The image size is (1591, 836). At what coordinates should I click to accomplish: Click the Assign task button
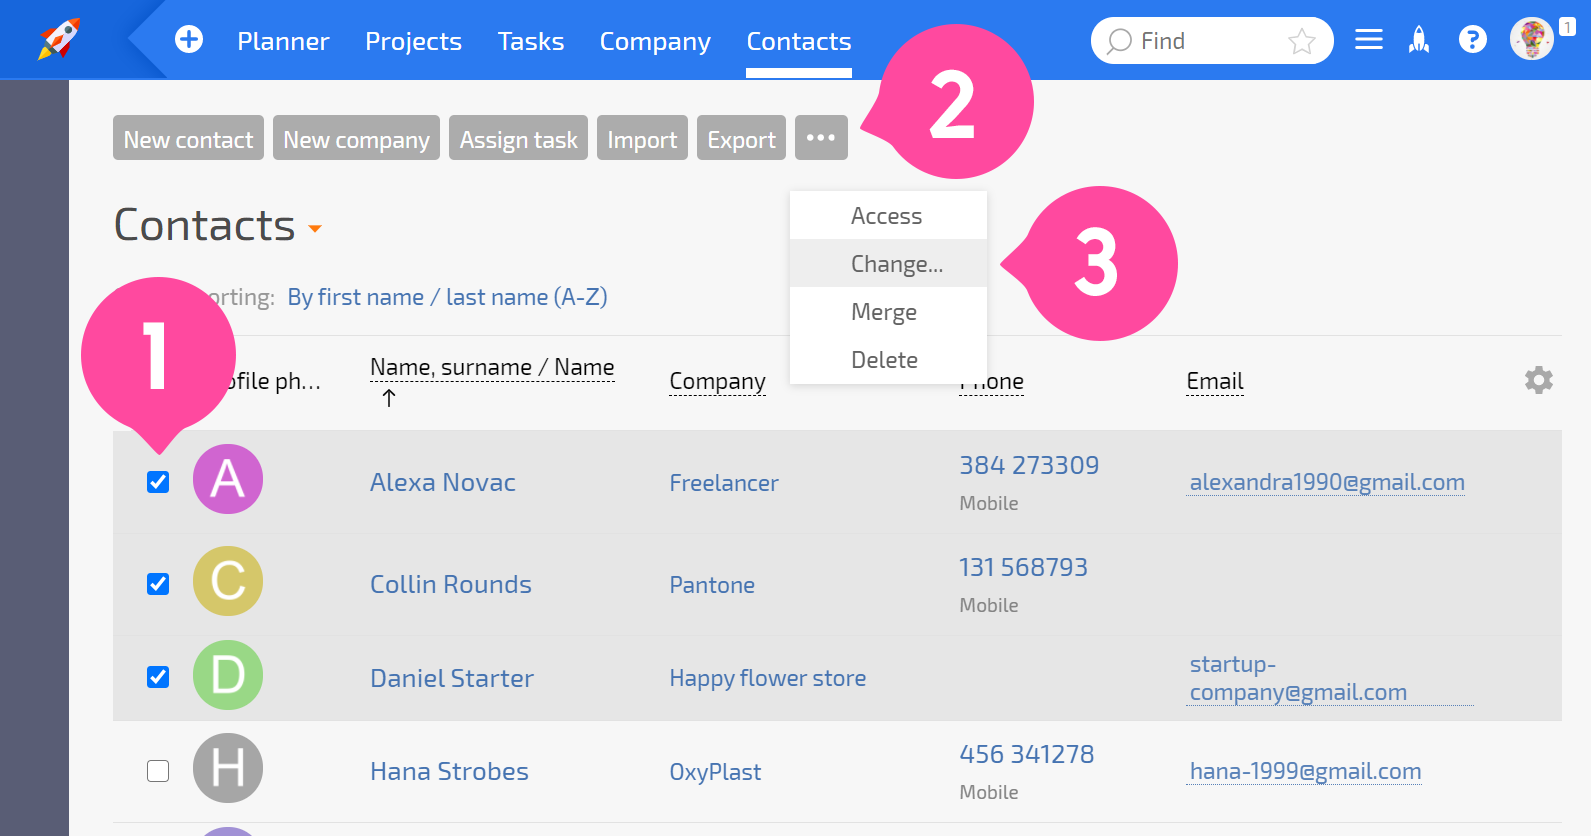518,138
